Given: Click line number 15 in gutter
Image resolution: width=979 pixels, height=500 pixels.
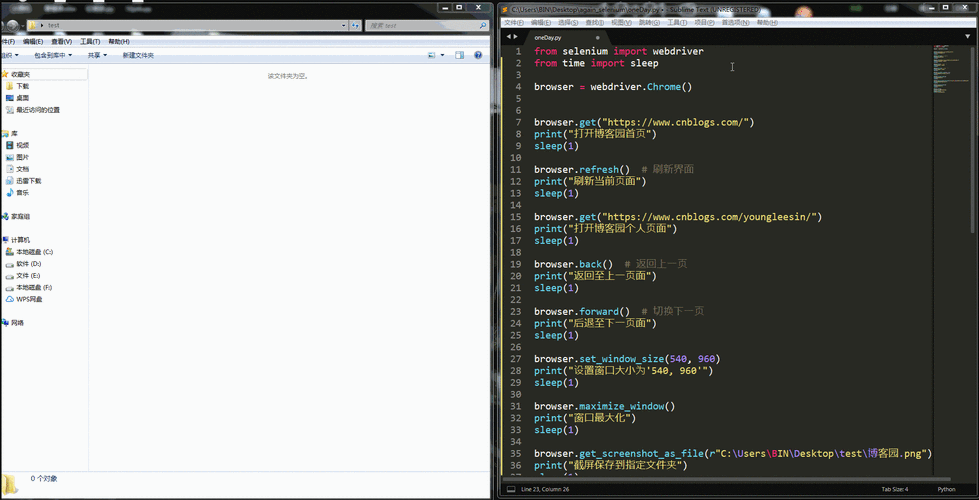Looking at the screenshot, I should tap(515, 217).
